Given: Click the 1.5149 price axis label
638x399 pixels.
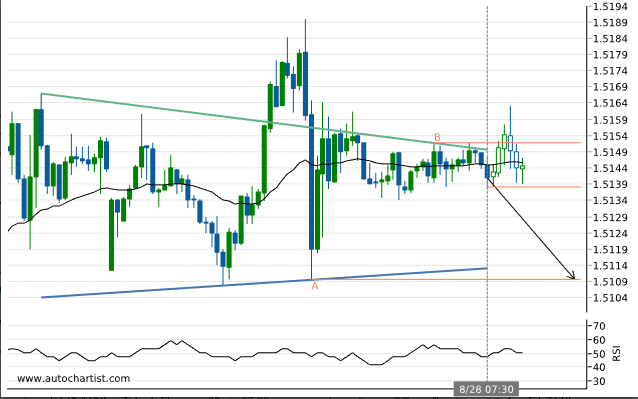Looking at the screenshot, I should [x=610, y=153].
